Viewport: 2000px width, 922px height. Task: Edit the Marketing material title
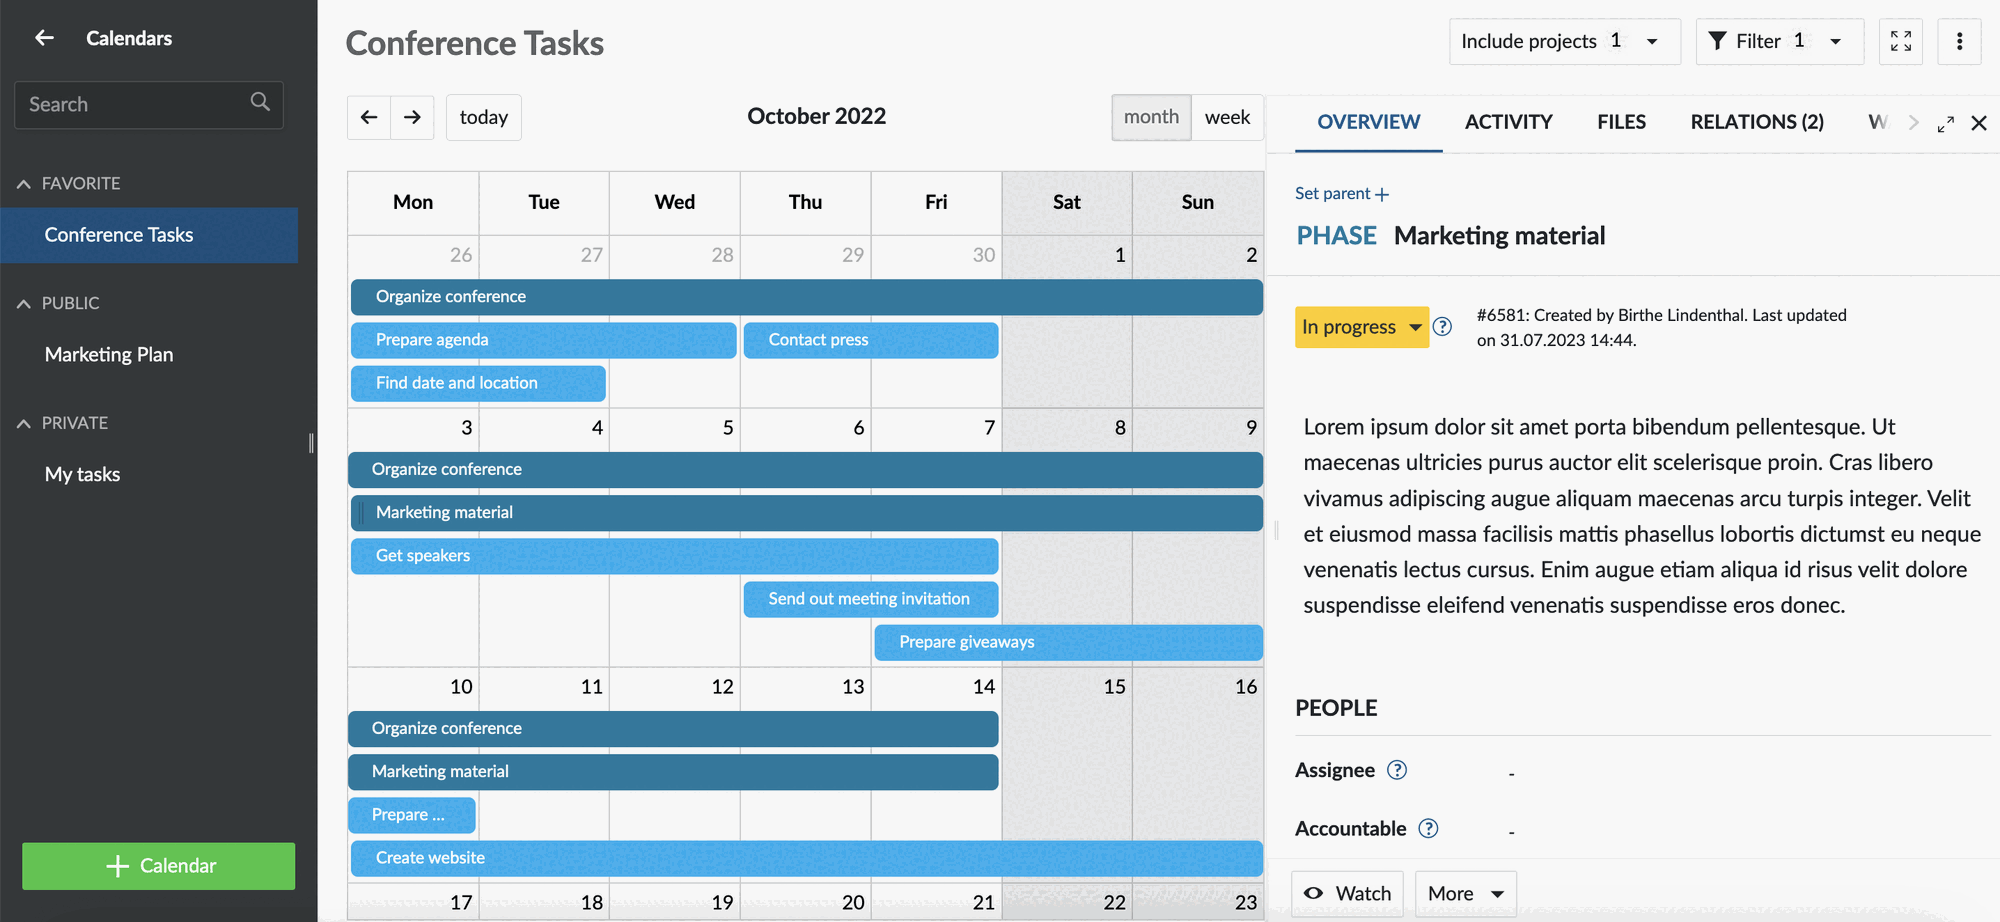[1499, 236]
